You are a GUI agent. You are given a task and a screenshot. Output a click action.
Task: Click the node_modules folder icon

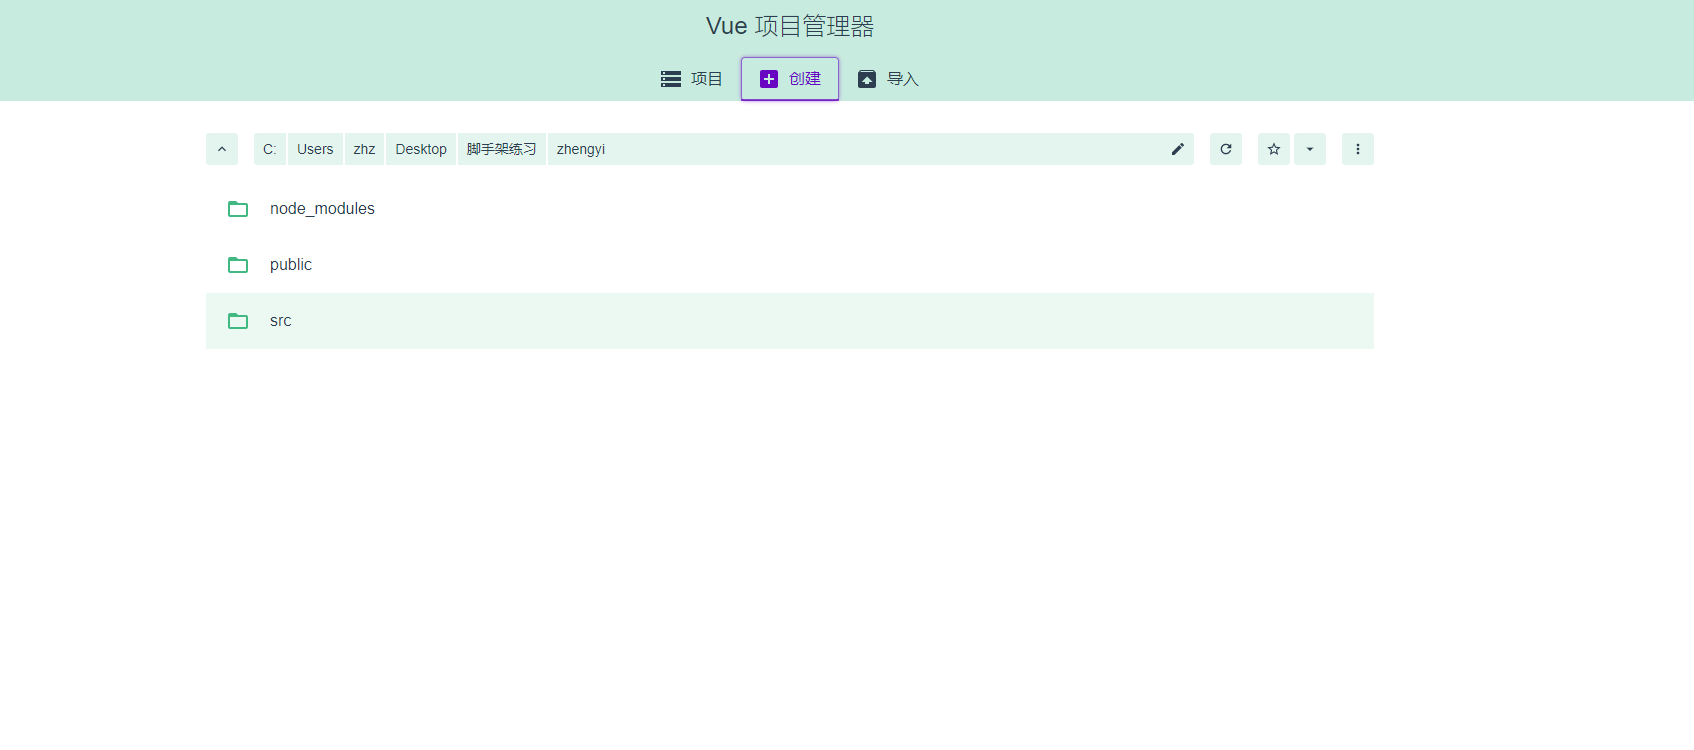pyautogui.click(x=238, y=209)
